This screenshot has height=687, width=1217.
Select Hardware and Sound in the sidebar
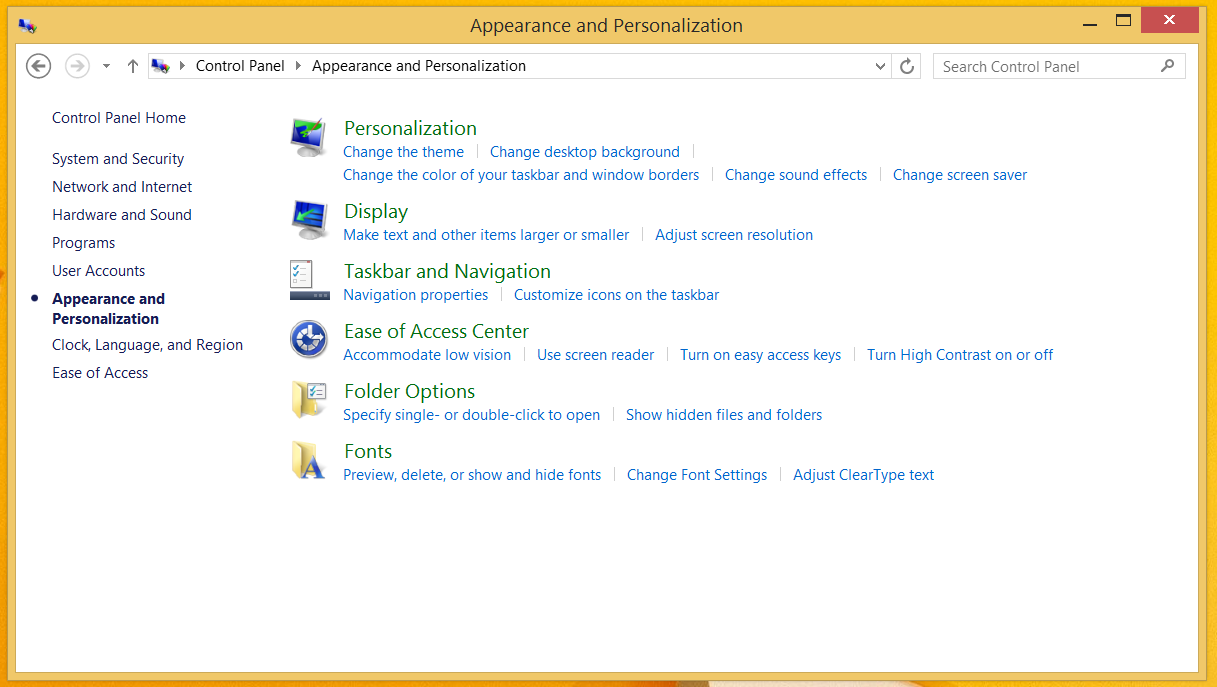[122, 214]
